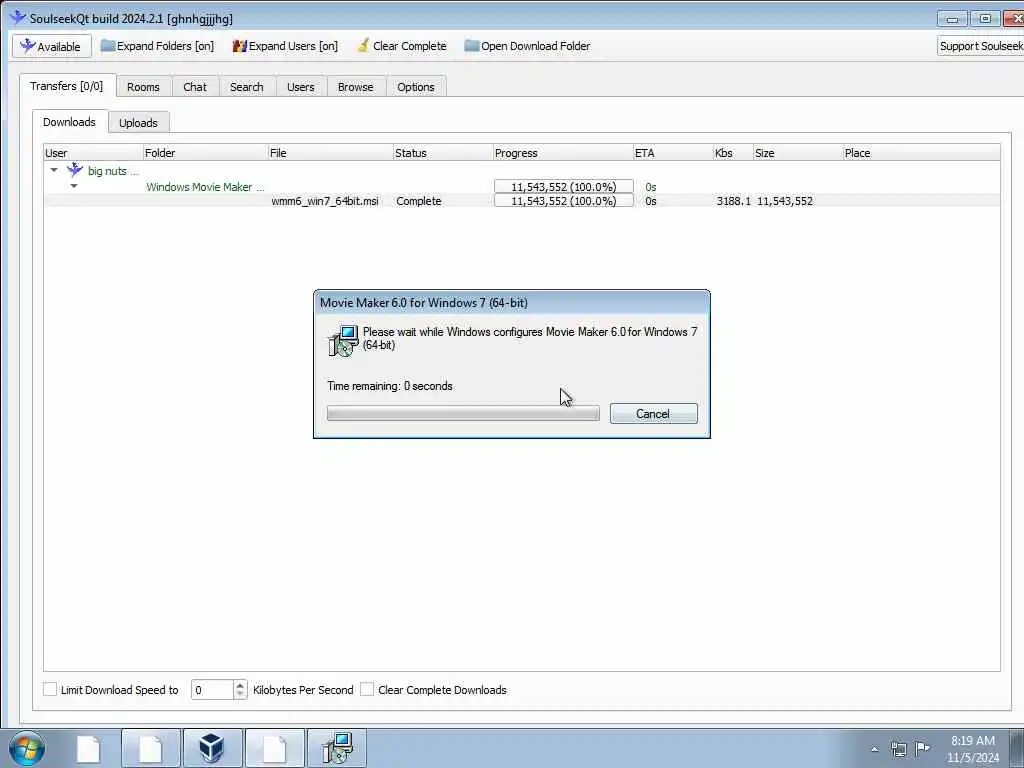Image resolution: width=1024 pixels, height=768 pixels.
Task: Click the Available status bird icon
Action: point(27,46)
